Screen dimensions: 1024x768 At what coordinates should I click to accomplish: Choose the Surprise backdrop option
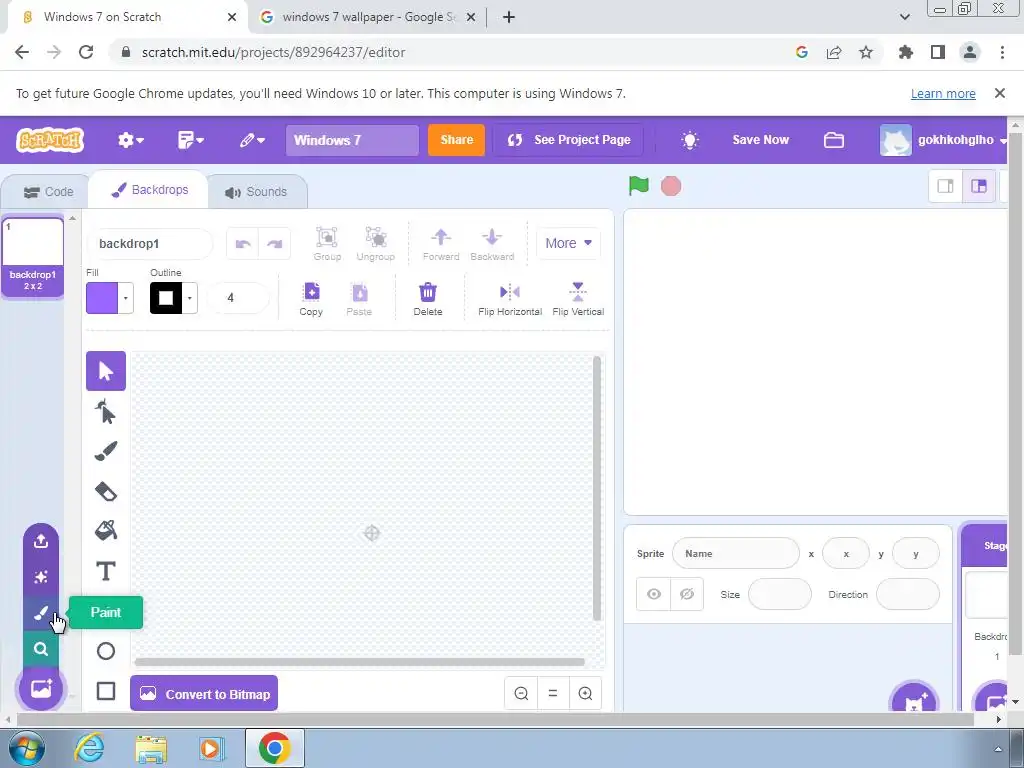pos(40,577)
